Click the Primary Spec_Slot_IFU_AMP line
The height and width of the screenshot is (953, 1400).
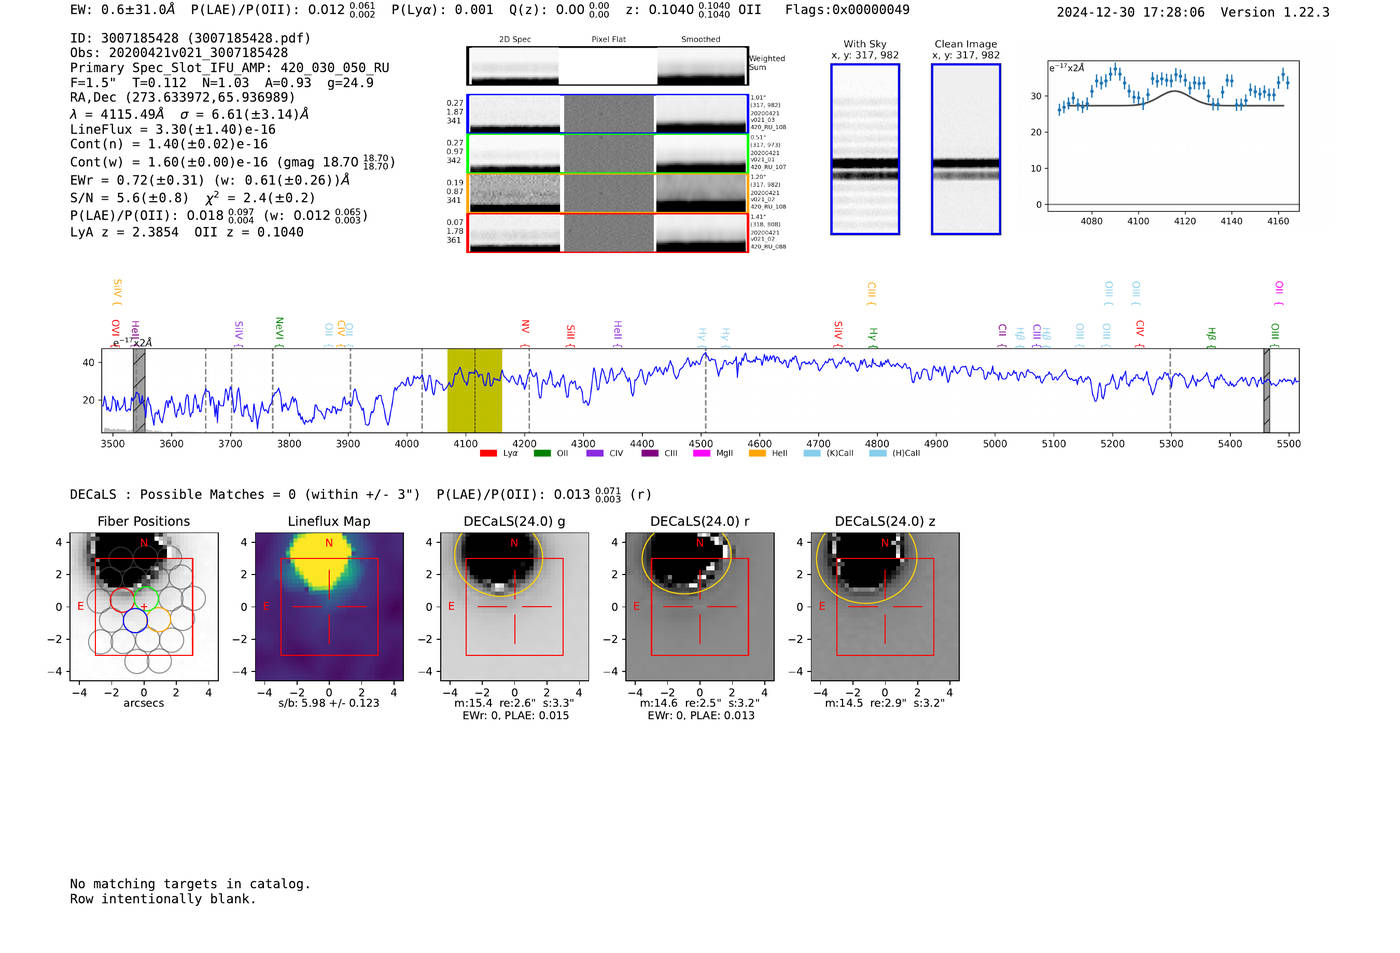point(230,67)
